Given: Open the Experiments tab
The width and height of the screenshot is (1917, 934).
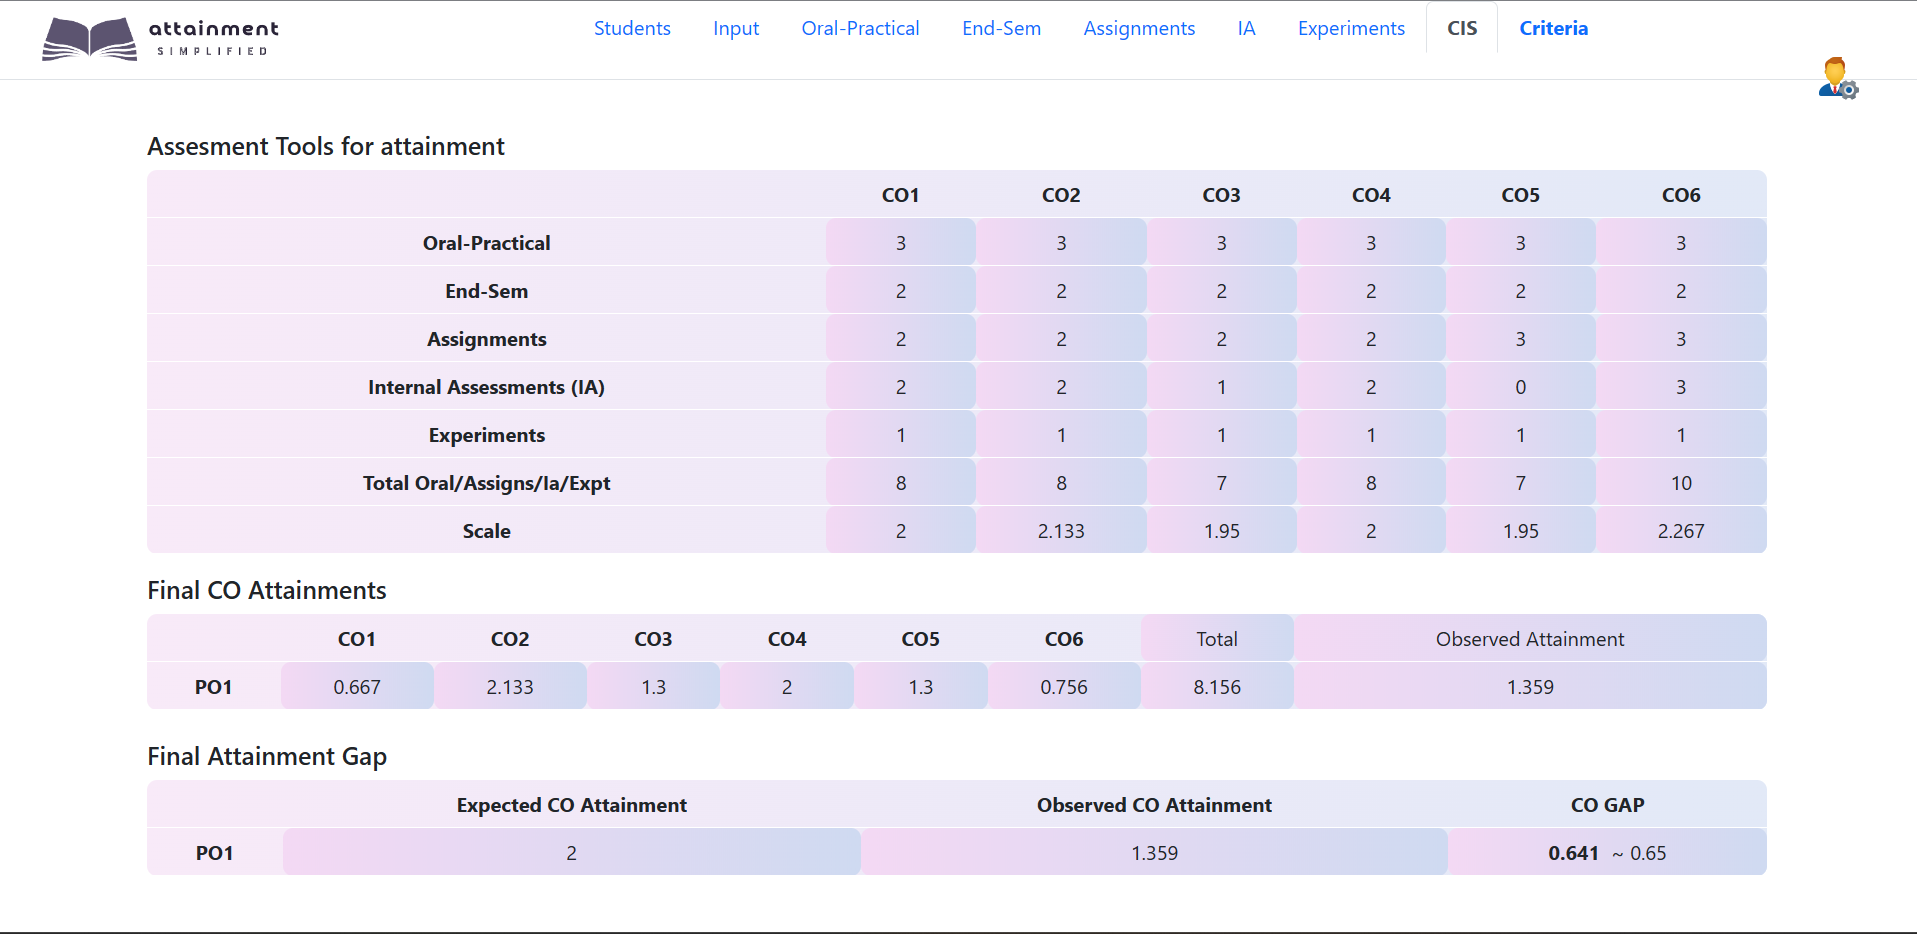Looking at the screenshot, I should click(1351, 28).
